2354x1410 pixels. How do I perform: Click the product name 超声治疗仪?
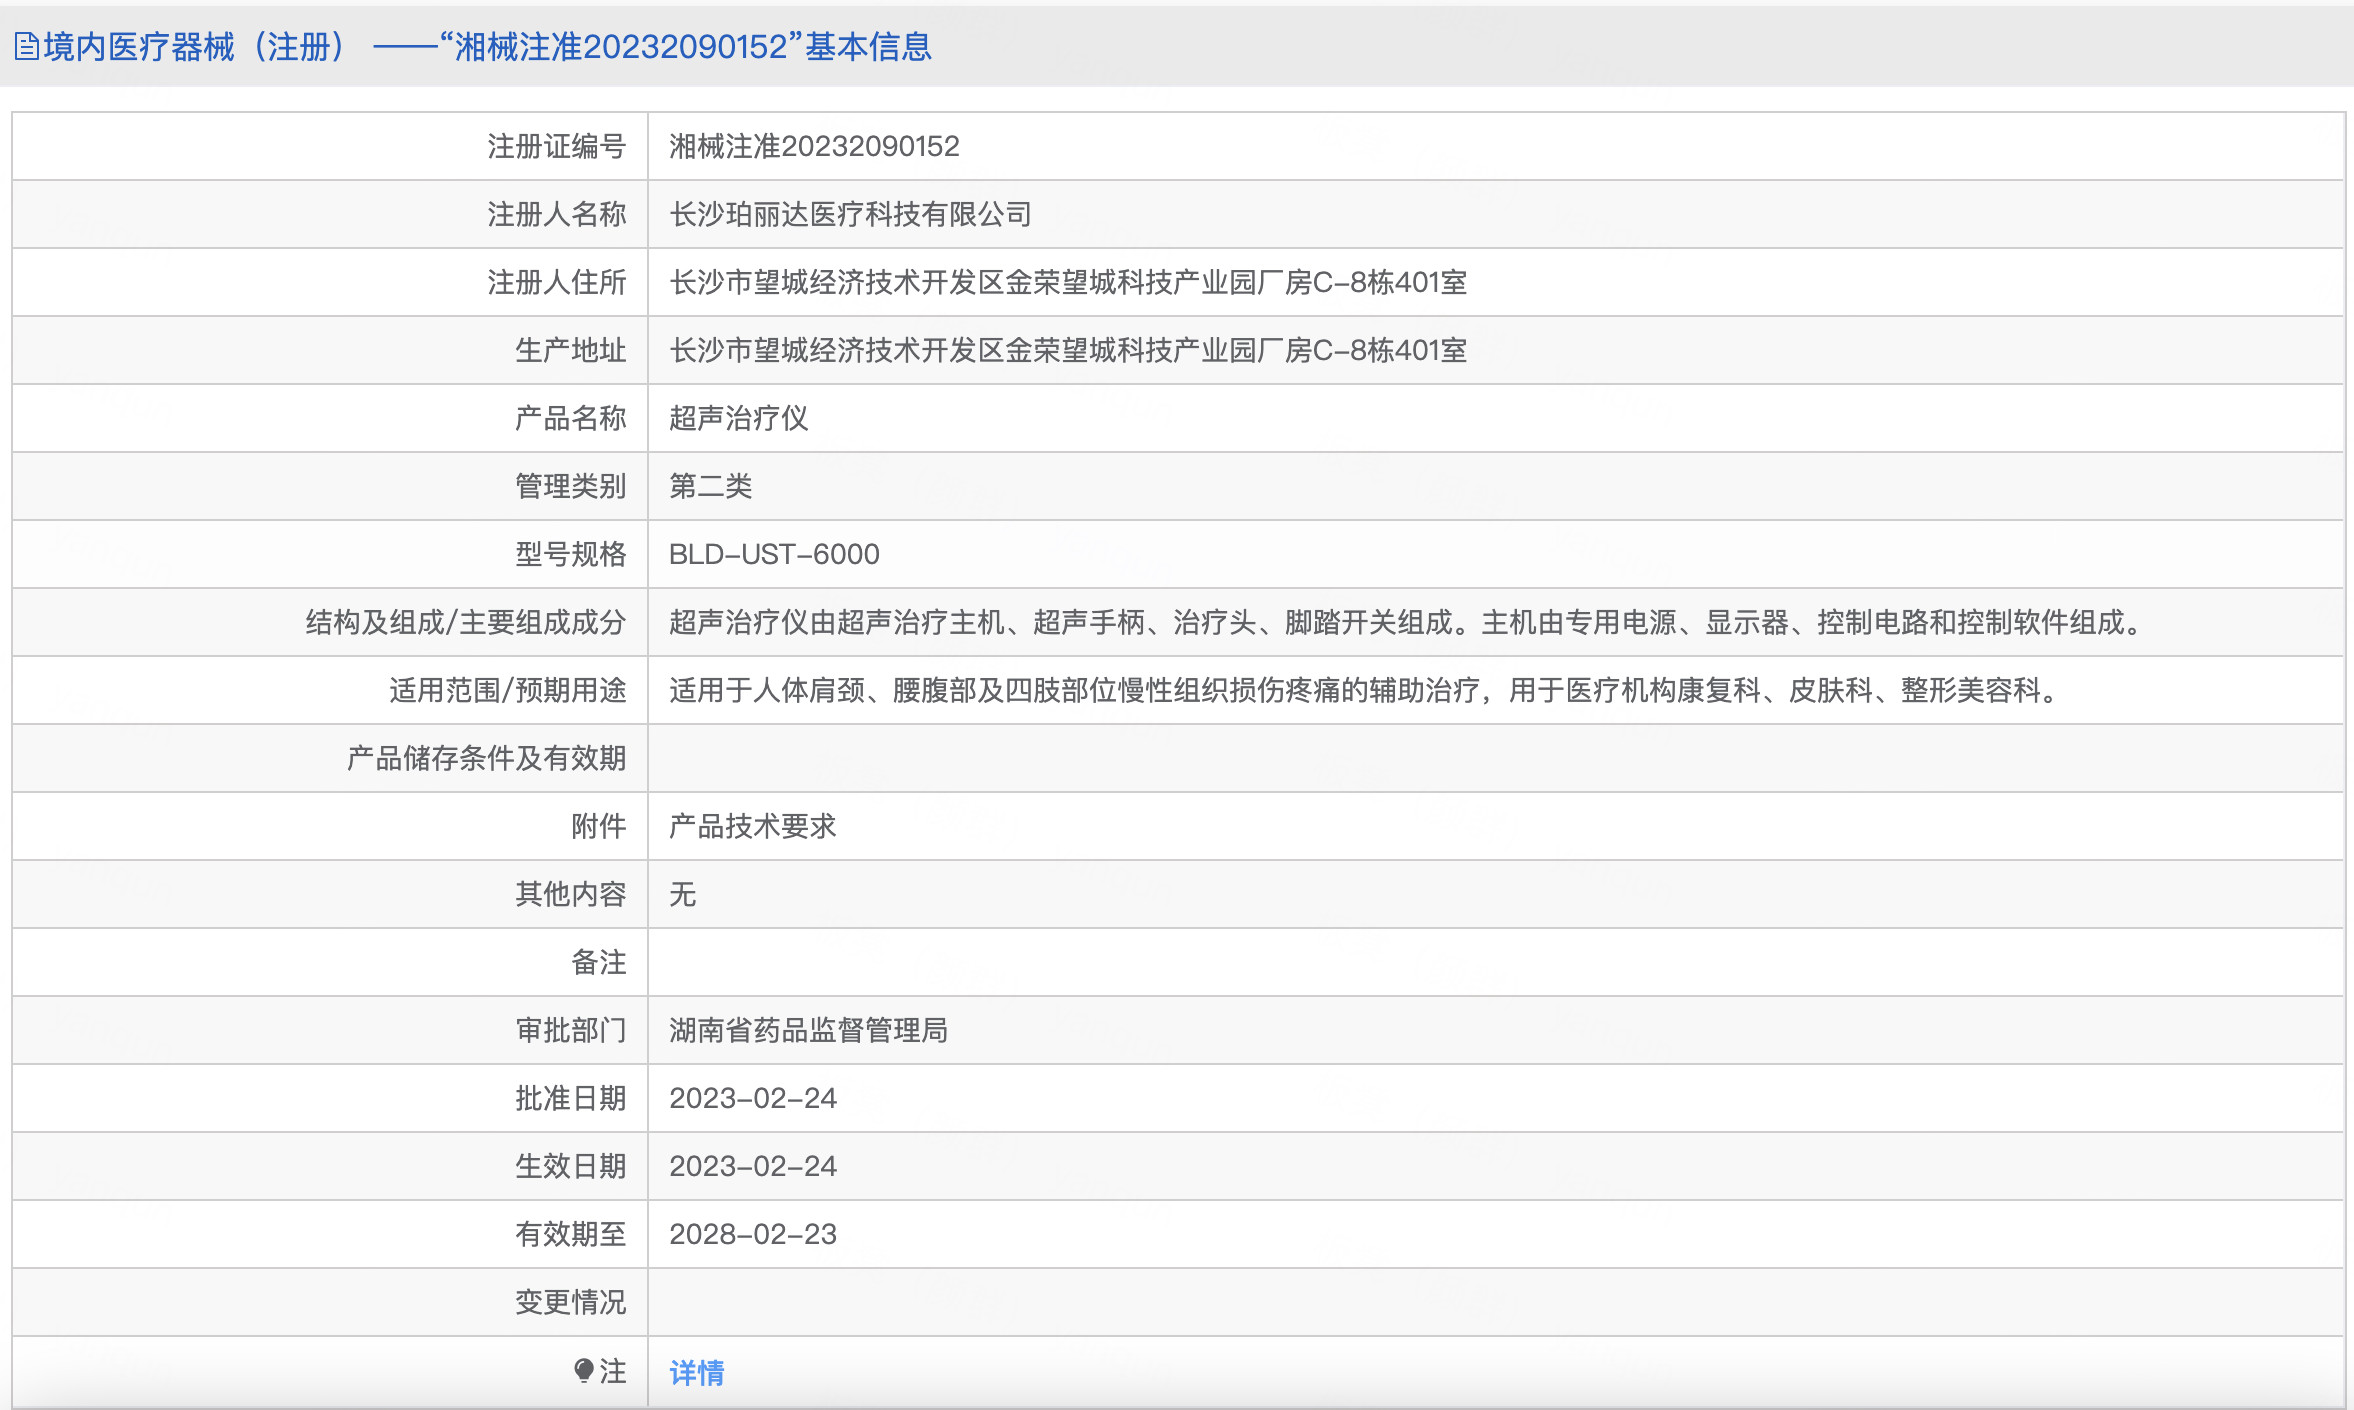739,418
